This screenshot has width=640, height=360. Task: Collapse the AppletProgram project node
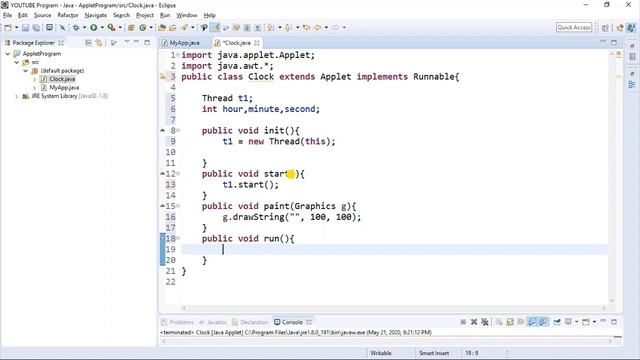coord(8,53)
